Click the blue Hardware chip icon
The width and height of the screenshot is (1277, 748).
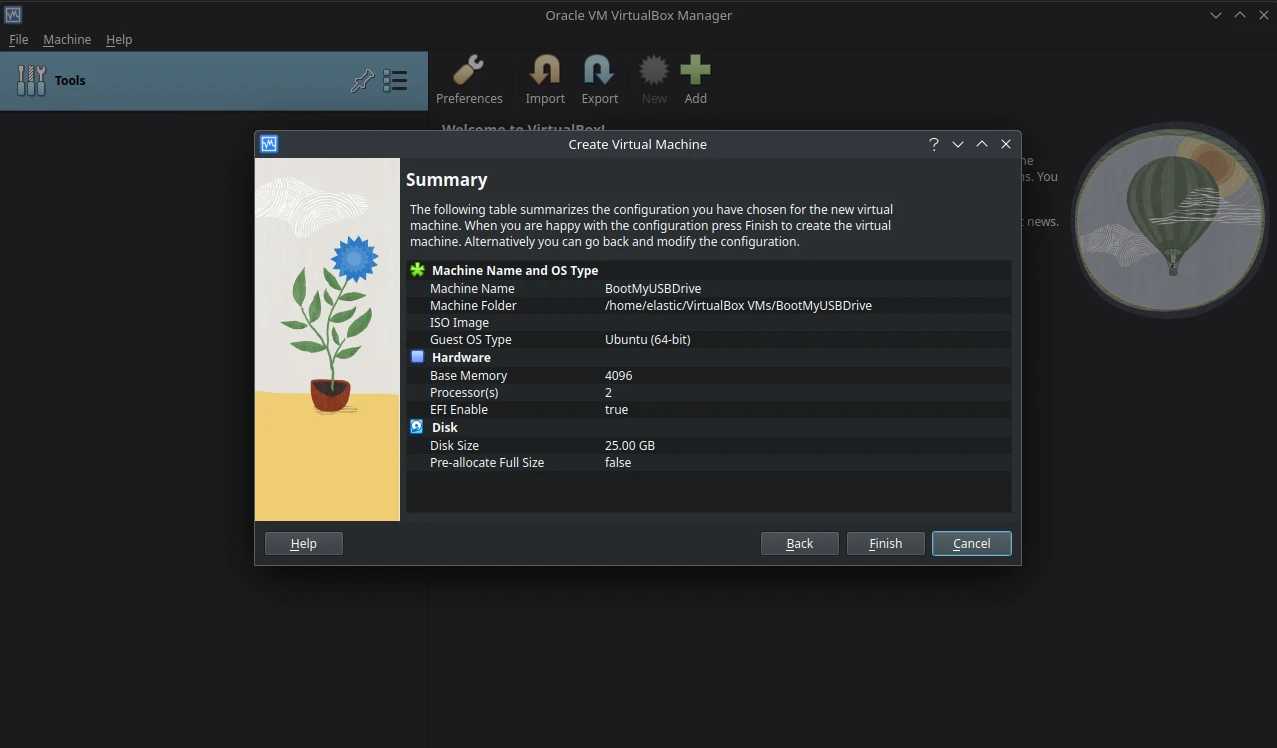[x=418, y=357]
